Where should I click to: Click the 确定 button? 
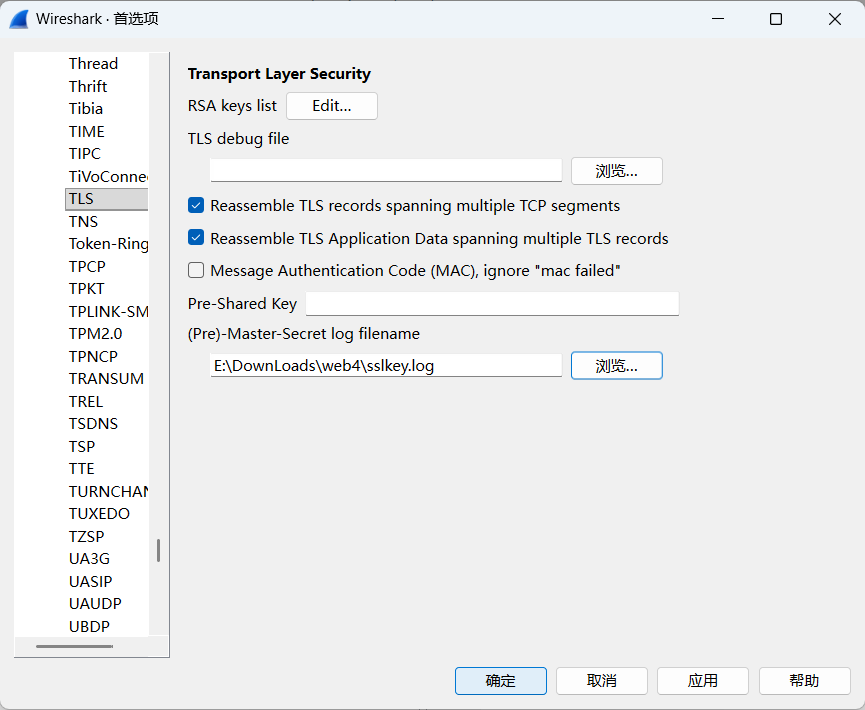(x=500, y=681)
